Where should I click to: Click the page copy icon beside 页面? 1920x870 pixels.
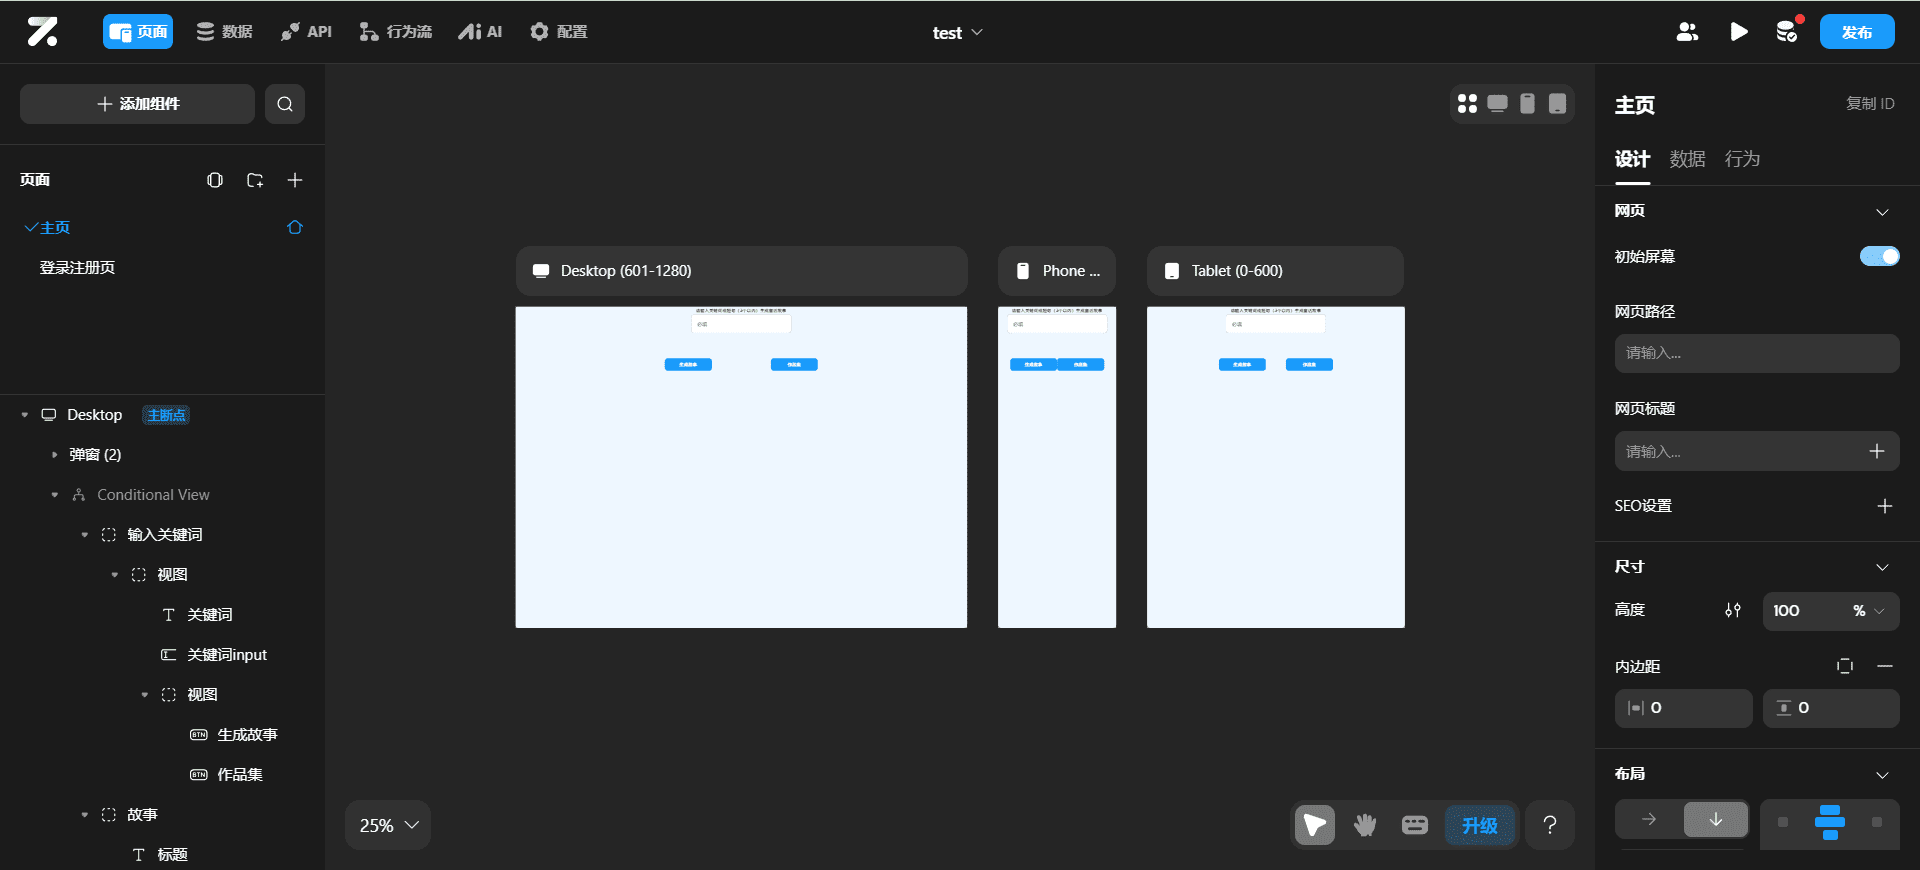coord(215,180)
